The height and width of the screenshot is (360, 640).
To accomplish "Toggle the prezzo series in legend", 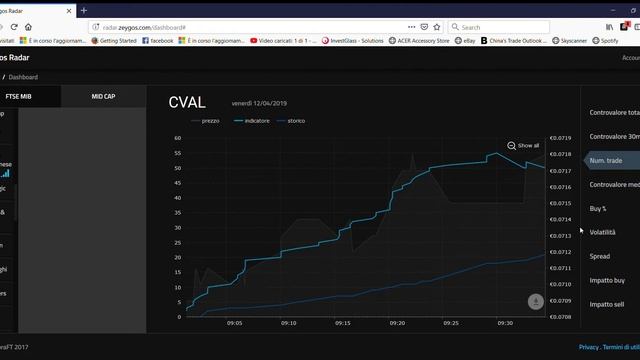I will (206, 121).
